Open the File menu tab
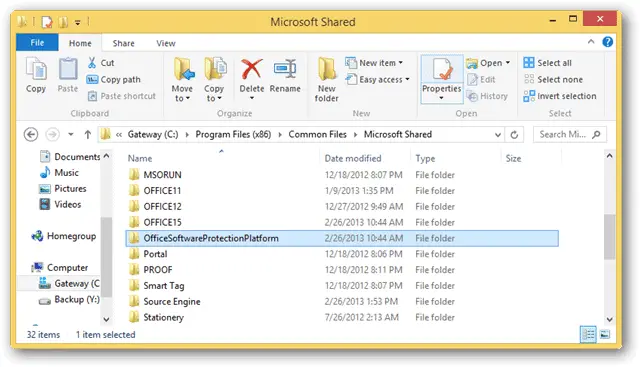The width and height of the screenshot is (640, 367). pyautogui.click(x=37, y=42)
